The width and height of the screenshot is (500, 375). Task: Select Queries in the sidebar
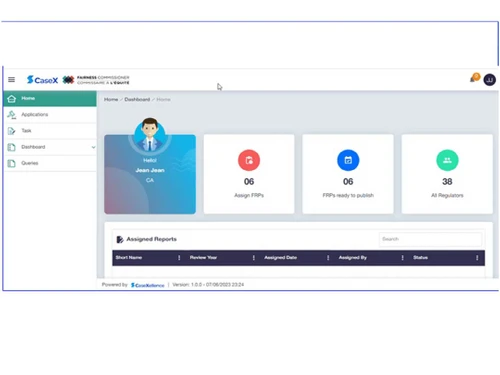click(x=50, y=163)
